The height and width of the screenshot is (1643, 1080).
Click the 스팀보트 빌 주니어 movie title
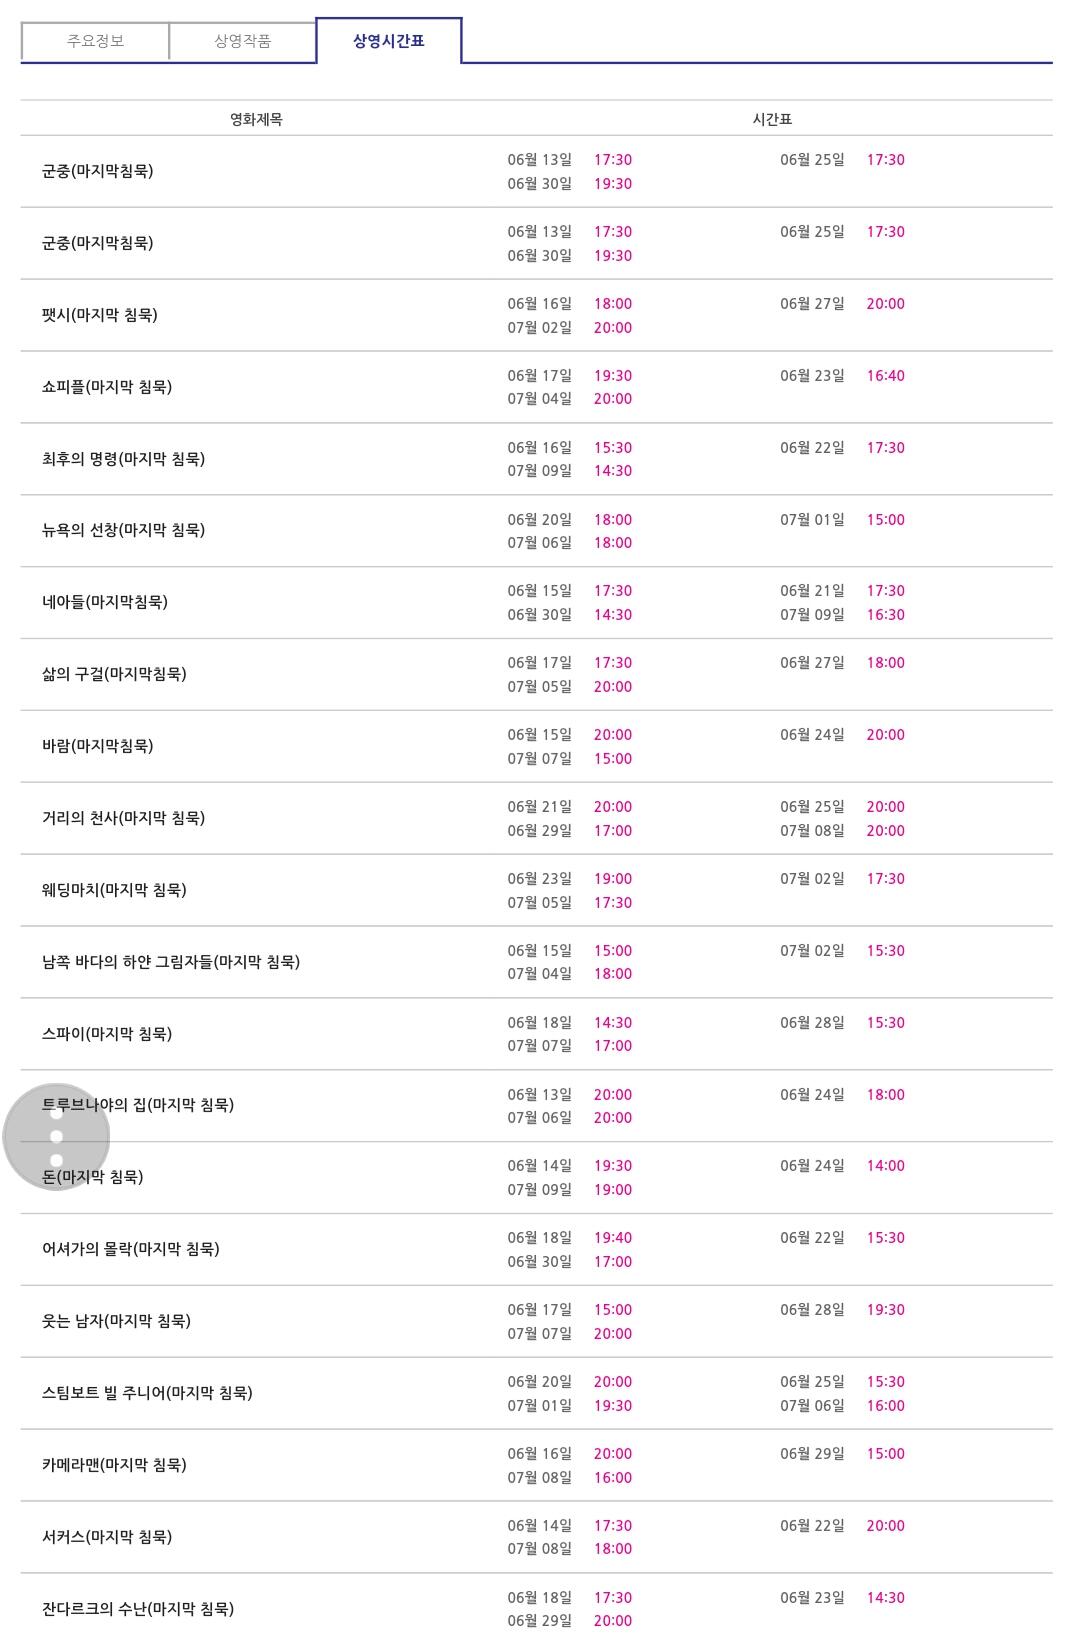point(147,1393)
